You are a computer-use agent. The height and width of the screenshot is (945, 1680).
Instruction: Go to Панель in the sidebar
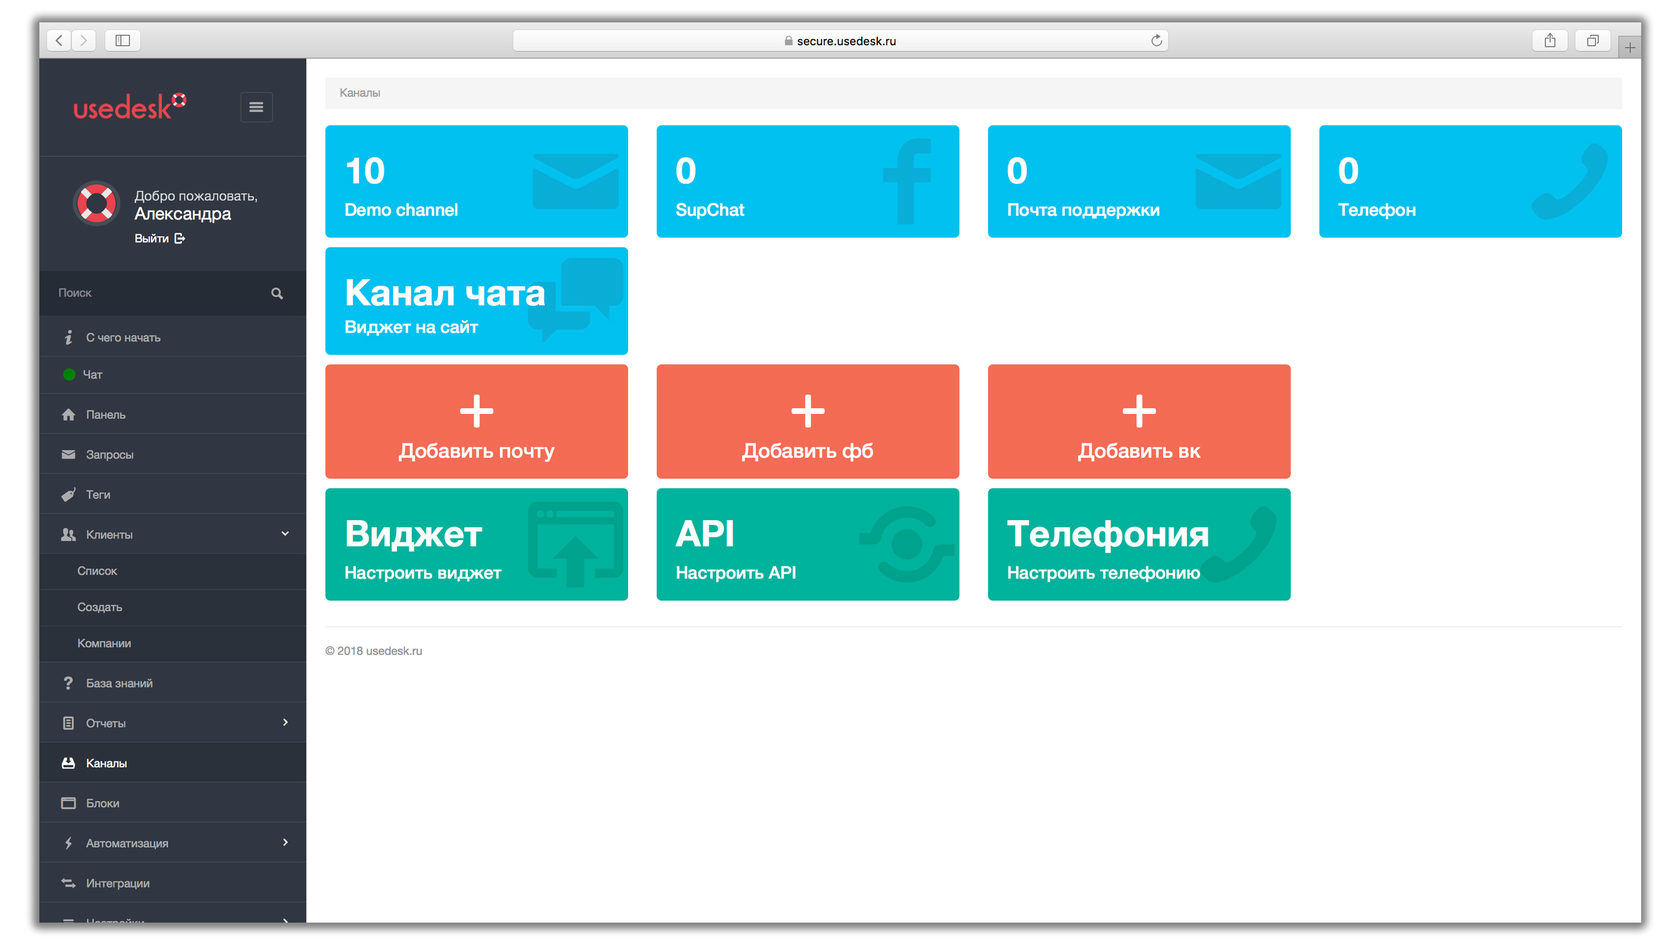(x=173, y=414)
